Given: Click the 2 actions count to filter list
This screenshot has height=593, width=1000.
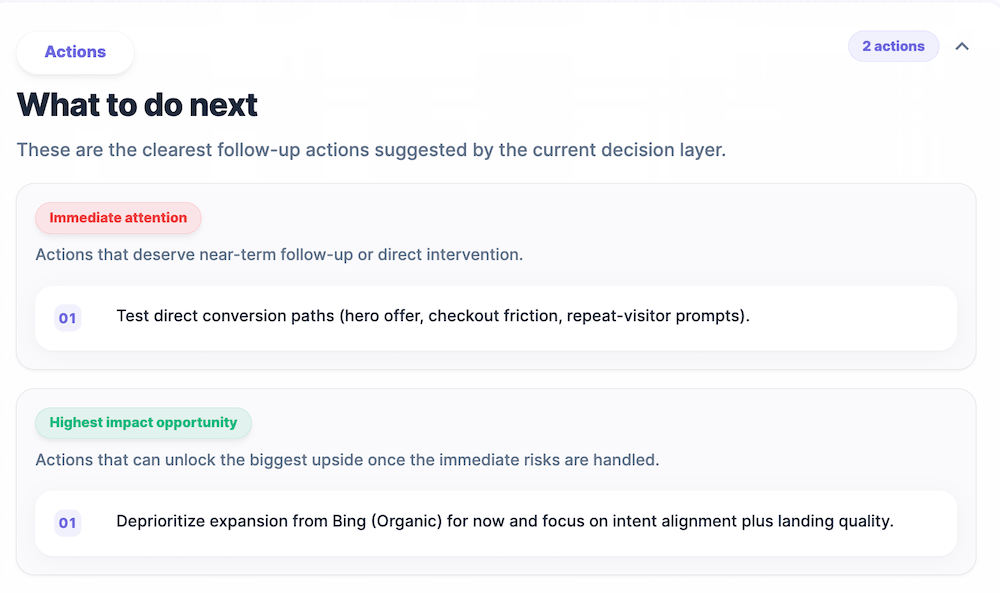Looking at the screenshot, I should [x=893, y=46].
